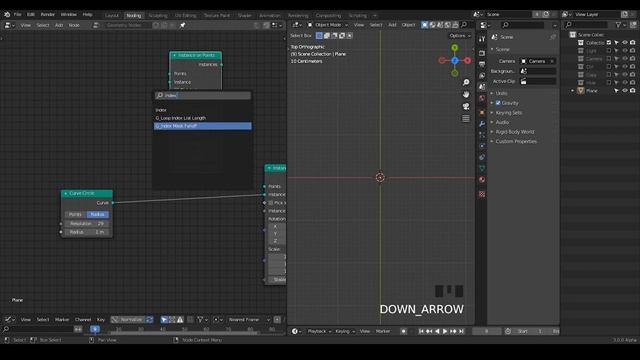Choose 'Index' search result

tap(202, 110)
